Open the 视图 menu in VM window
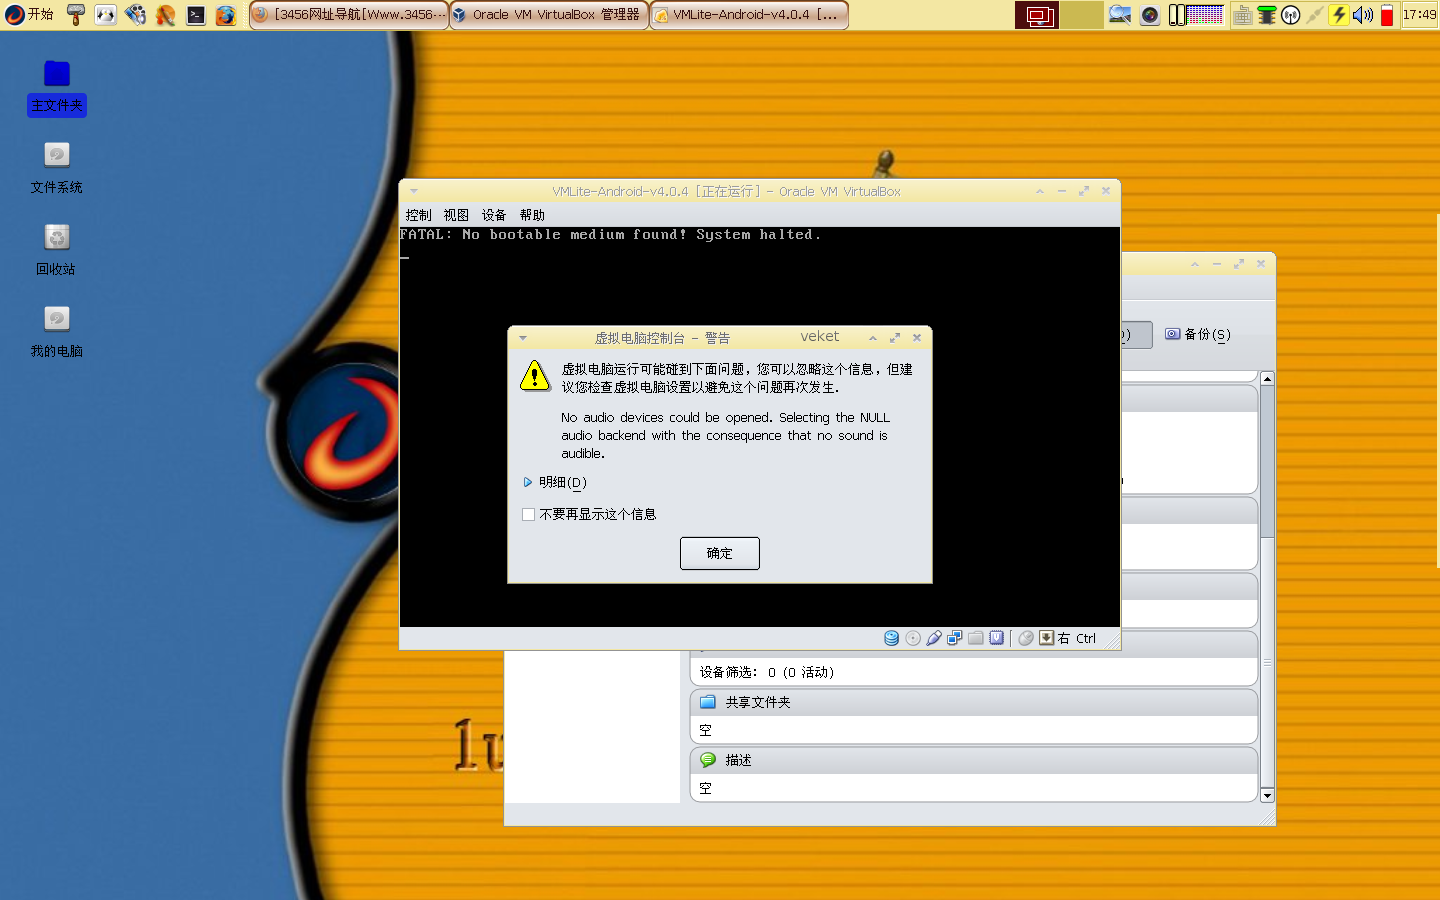The height and width of the screenshot is (900, 1440). pyautogui.click(x=456, y=215)
